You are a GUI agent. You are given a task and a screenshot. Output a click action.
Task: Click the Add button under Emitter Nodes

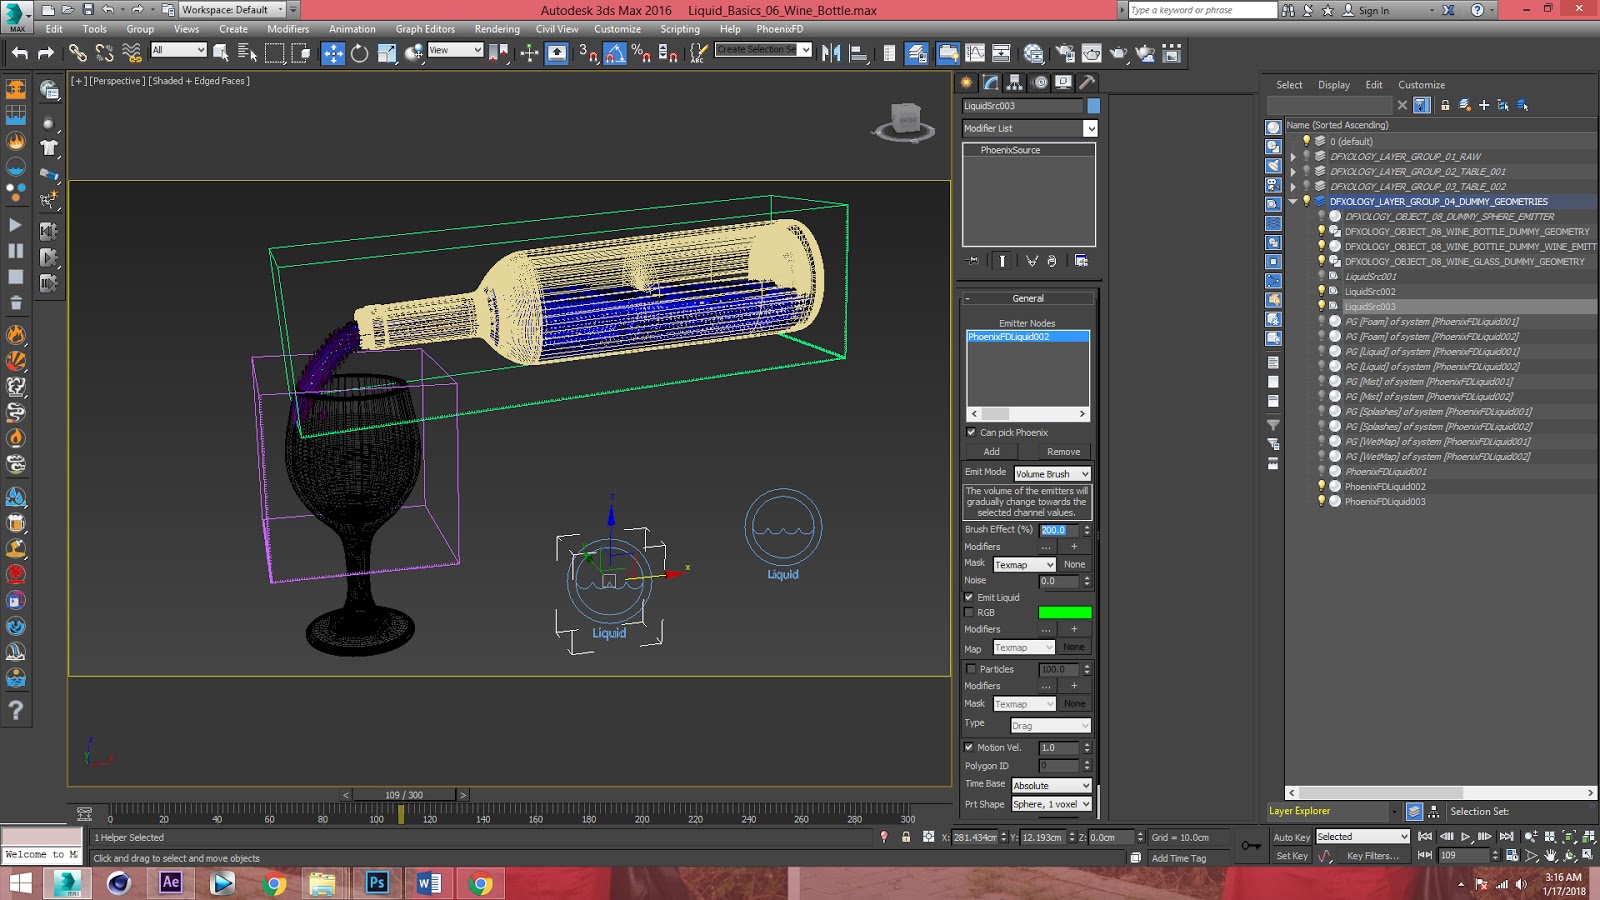tap(990, 452)
